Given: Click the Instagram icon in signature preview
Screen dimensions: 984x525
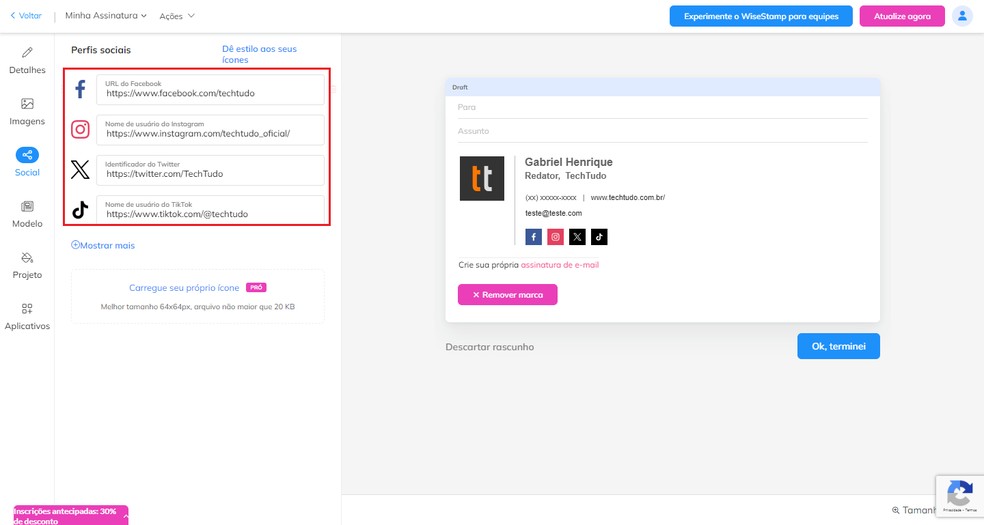Looking at the screenshot, I should click(x=555, y=237).
